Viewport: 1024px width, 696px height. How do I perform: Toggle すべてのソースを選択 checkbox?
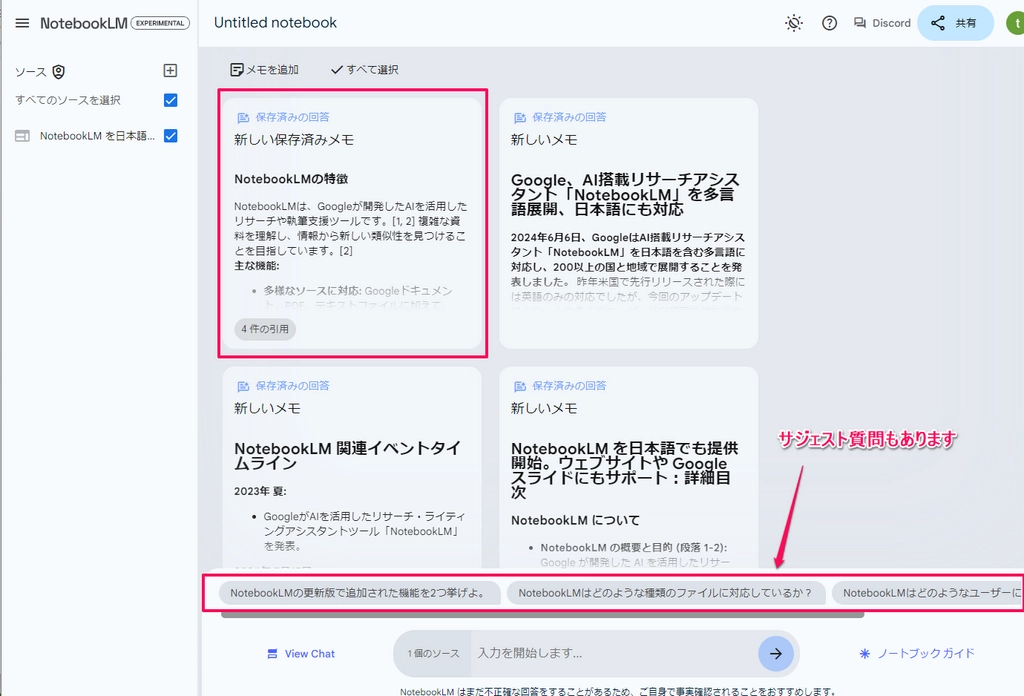(170, 100)
